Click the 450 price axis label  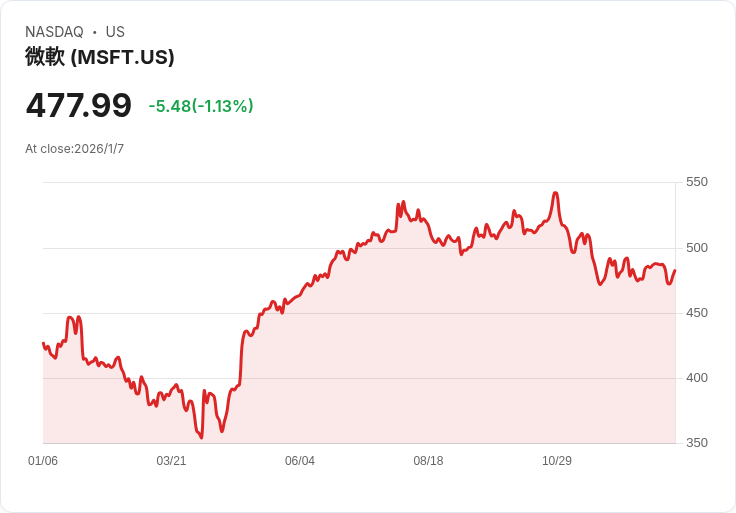696,313
